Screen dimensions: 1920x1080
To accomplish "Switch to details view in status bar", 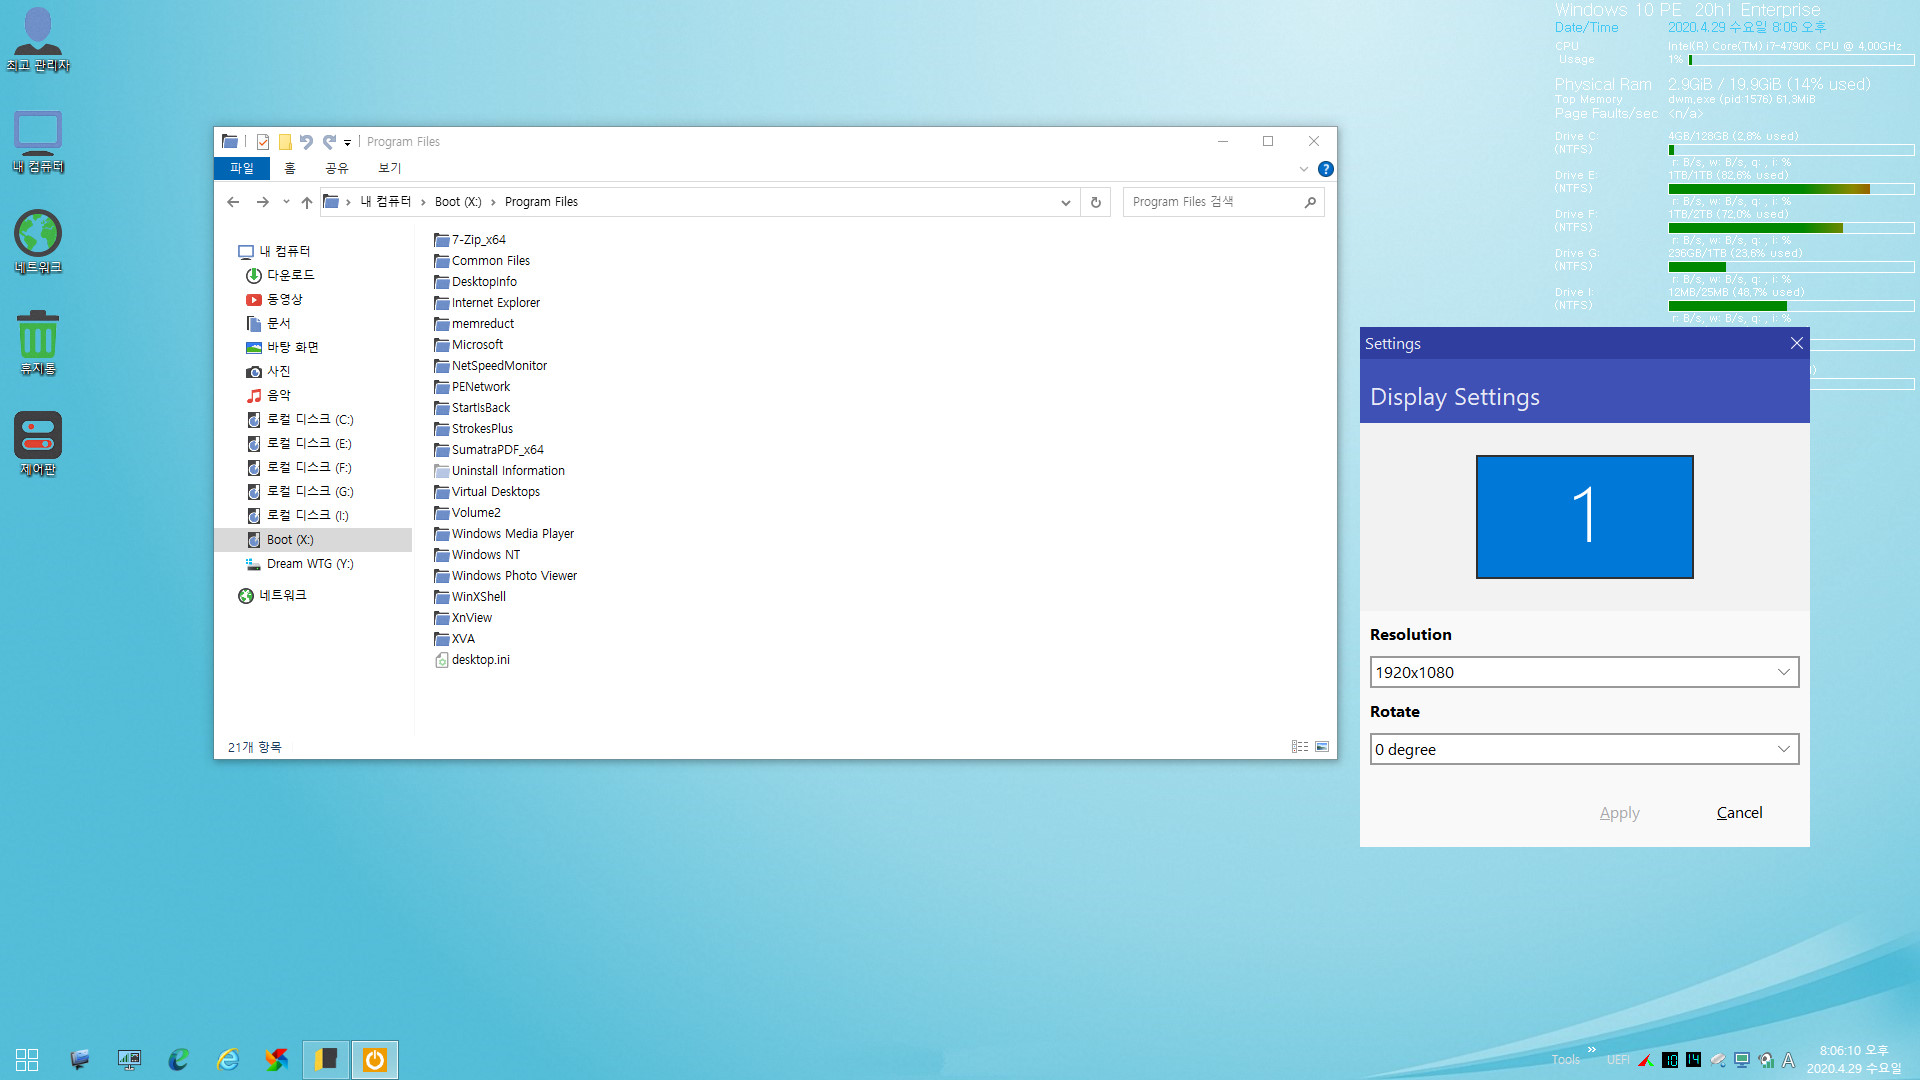I will coord(1300,747).
